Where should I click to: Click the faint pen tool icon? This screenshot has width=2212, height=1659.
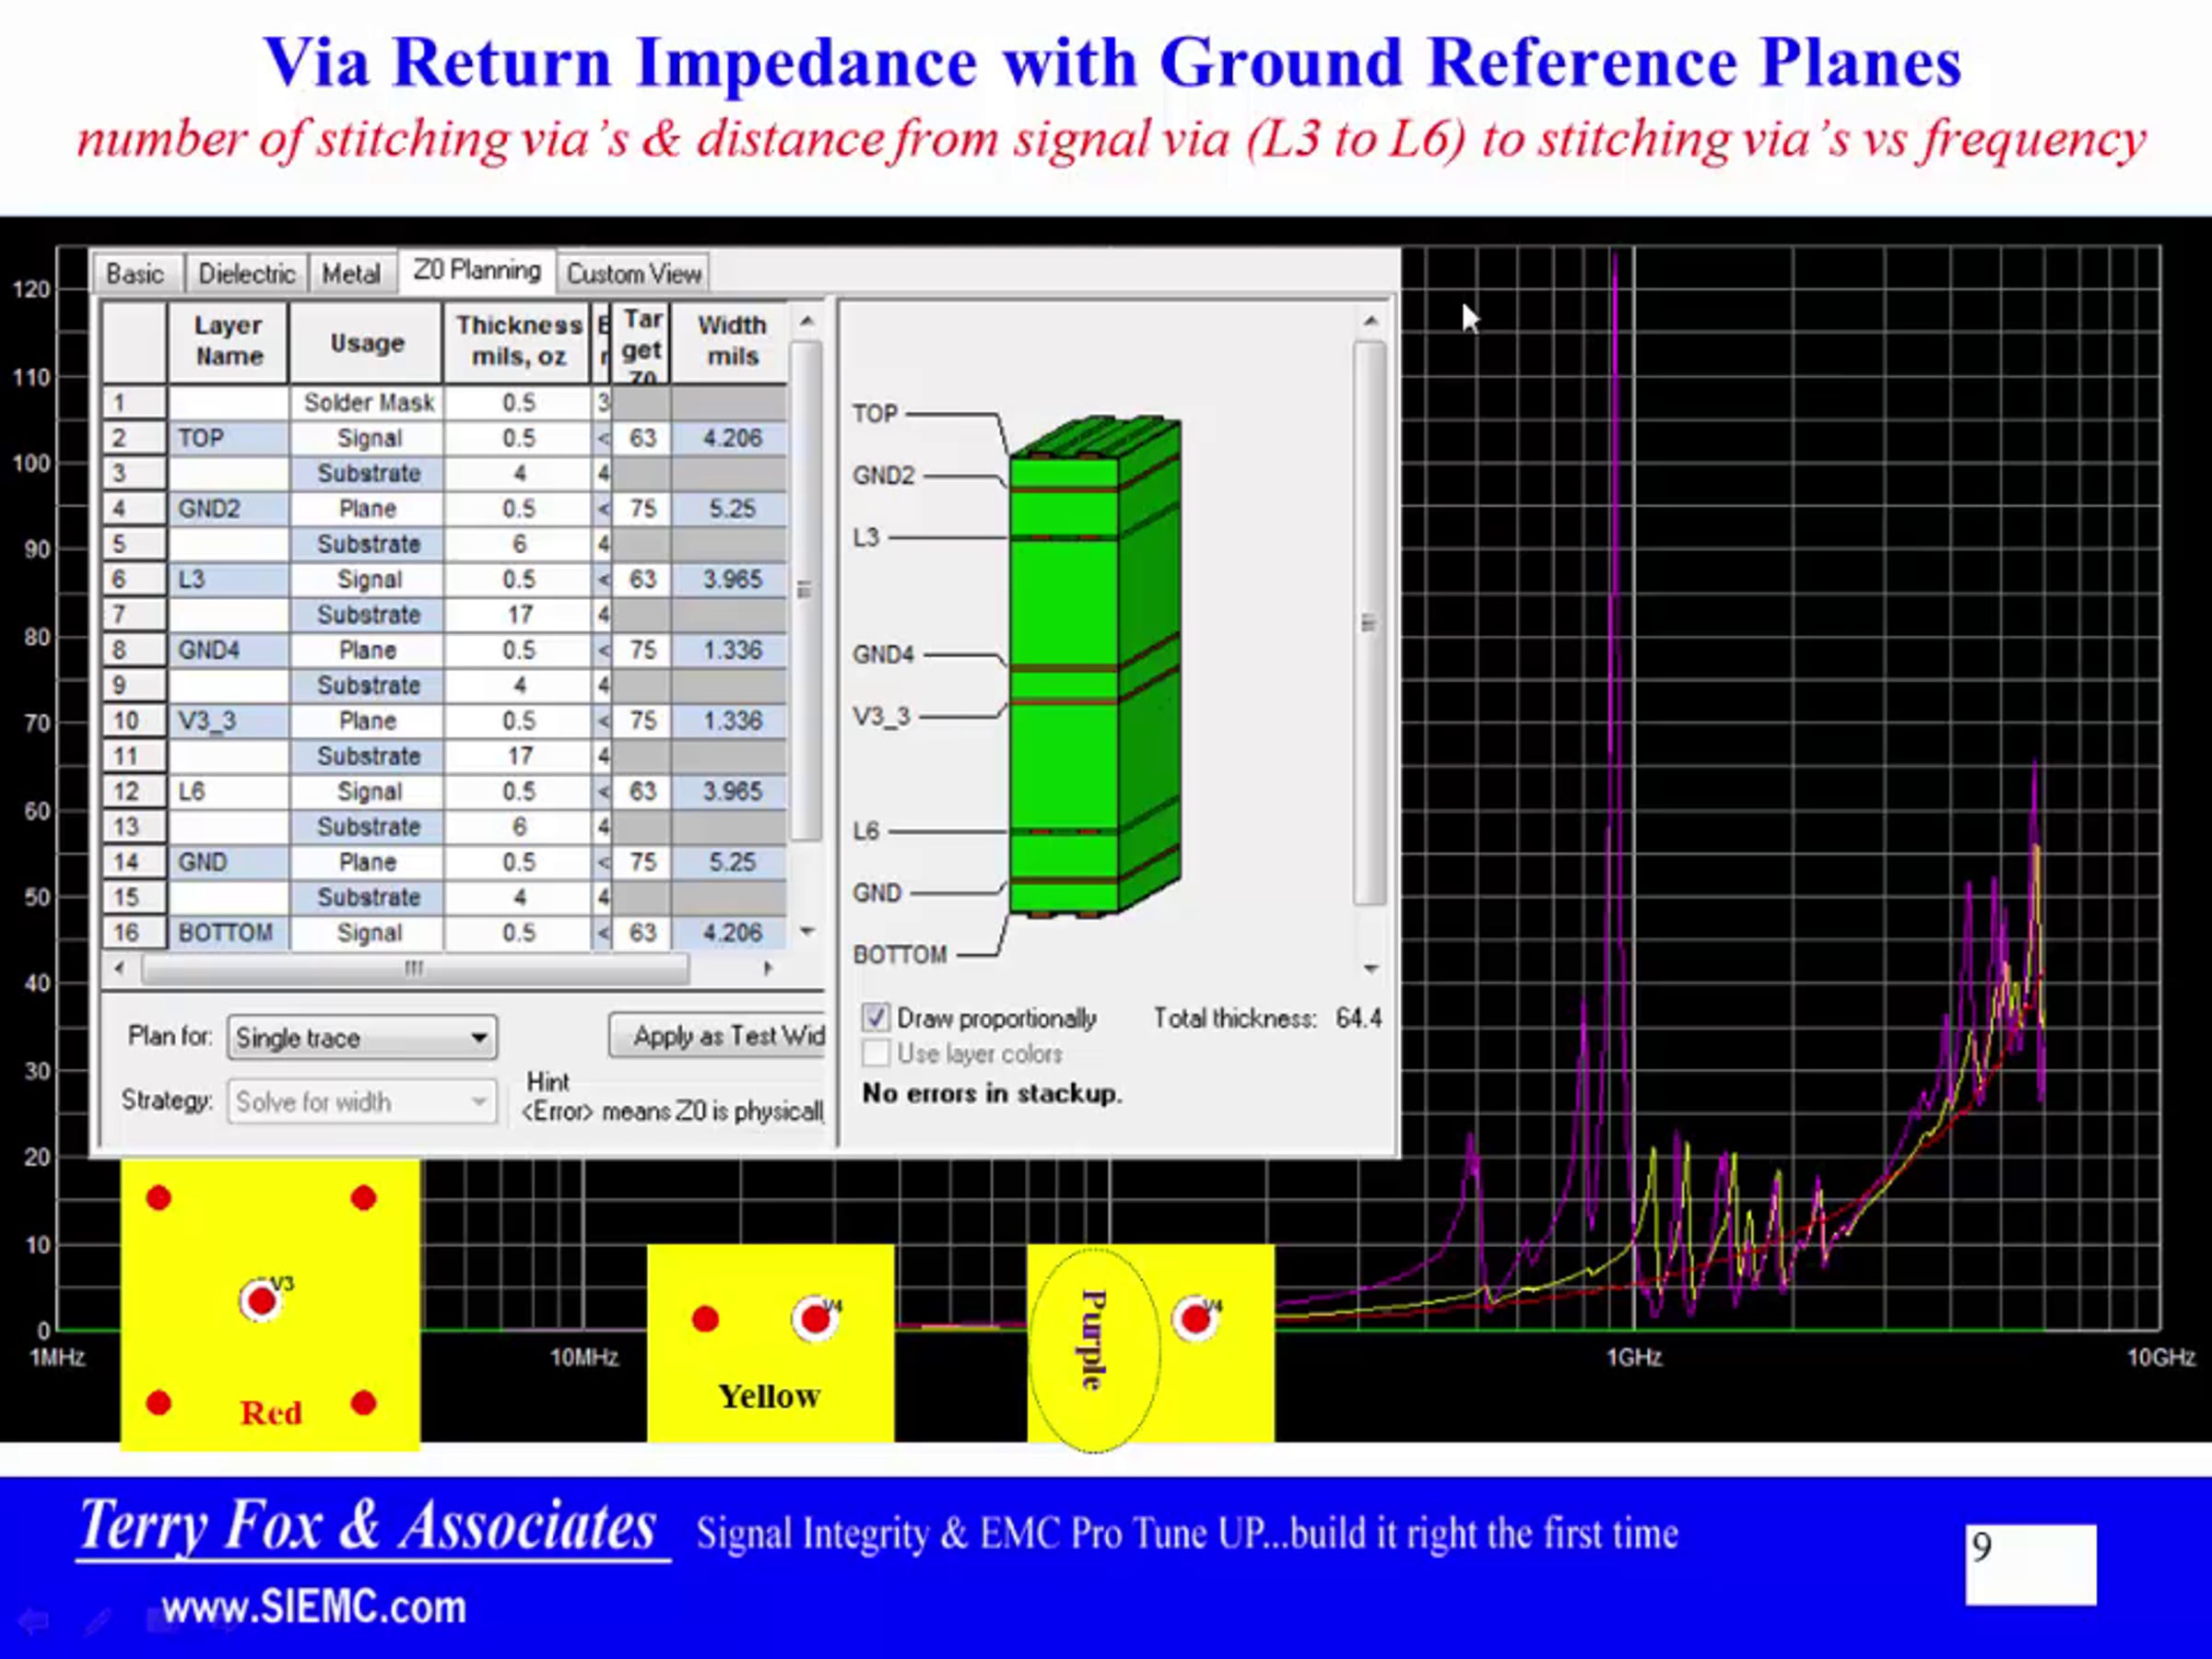pos(97,1621)
